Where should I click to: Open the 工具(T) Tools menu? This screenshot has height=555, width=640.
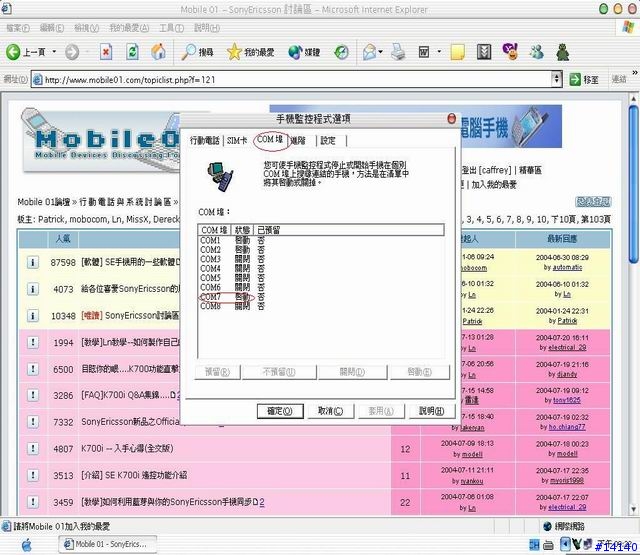coord(171,28)
